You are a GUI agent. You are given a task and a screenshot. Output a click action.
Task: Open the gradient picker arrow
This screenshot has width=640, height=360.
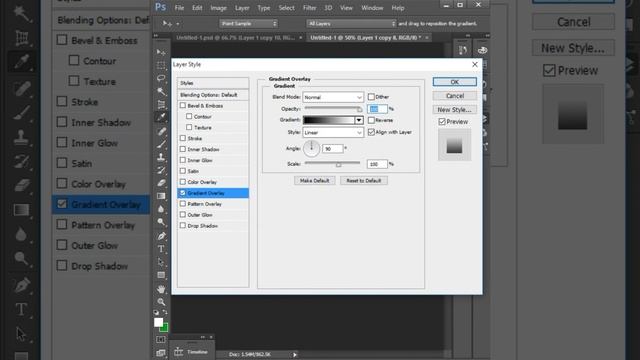point(359,120)
